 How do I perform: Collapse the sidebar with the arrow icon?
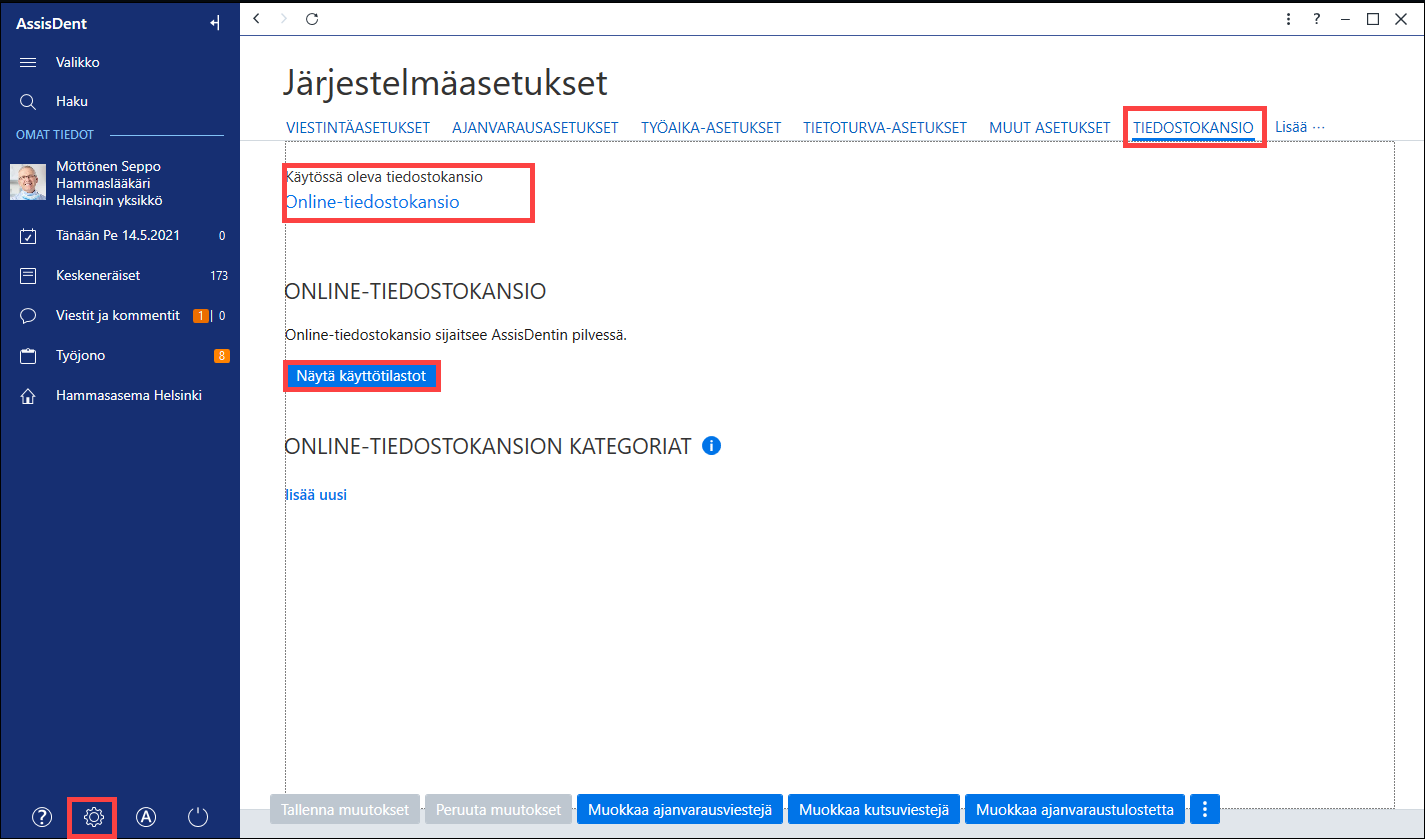pyautogui.click(x=215, y=23)
